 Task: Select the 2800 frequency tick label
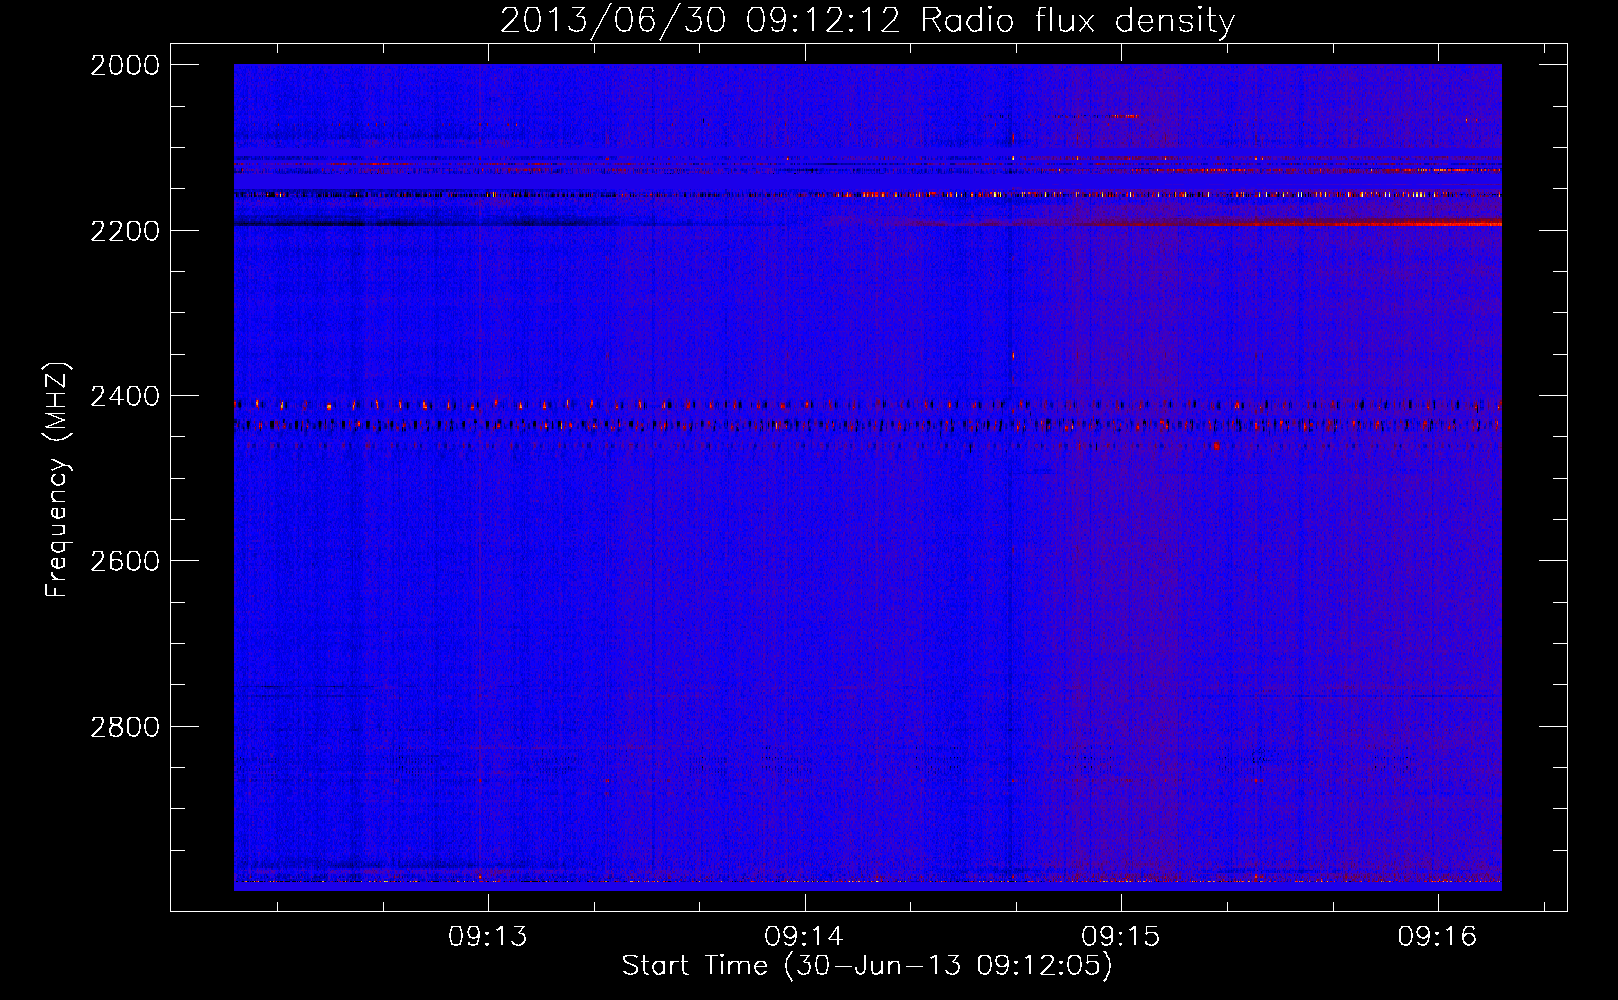(x=125, y=727)
